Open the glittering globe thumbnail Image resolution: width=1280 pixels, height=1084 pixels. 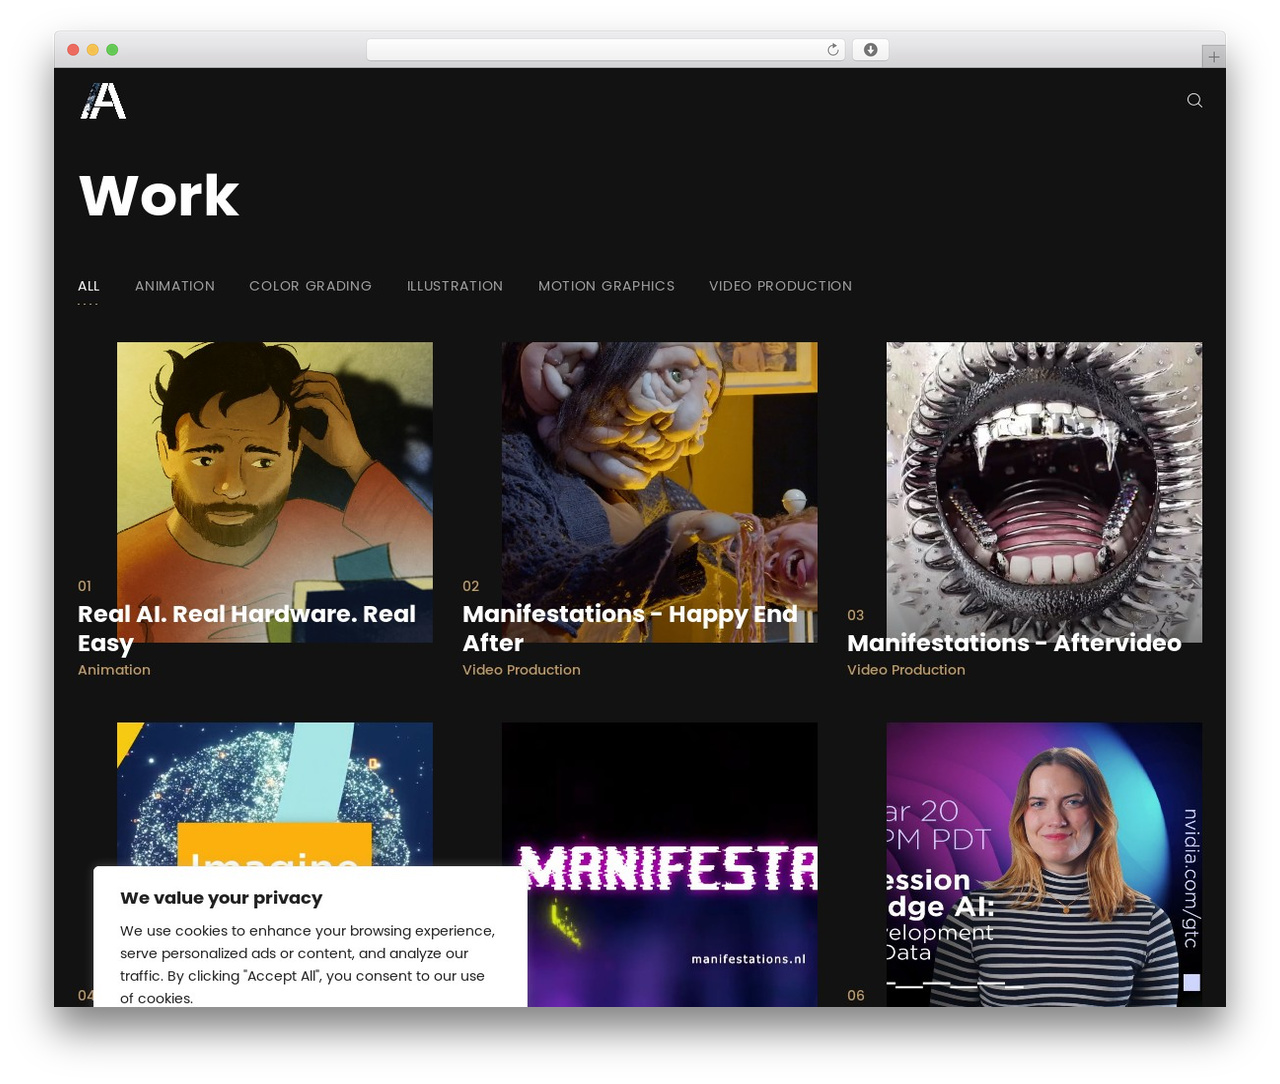275,794
